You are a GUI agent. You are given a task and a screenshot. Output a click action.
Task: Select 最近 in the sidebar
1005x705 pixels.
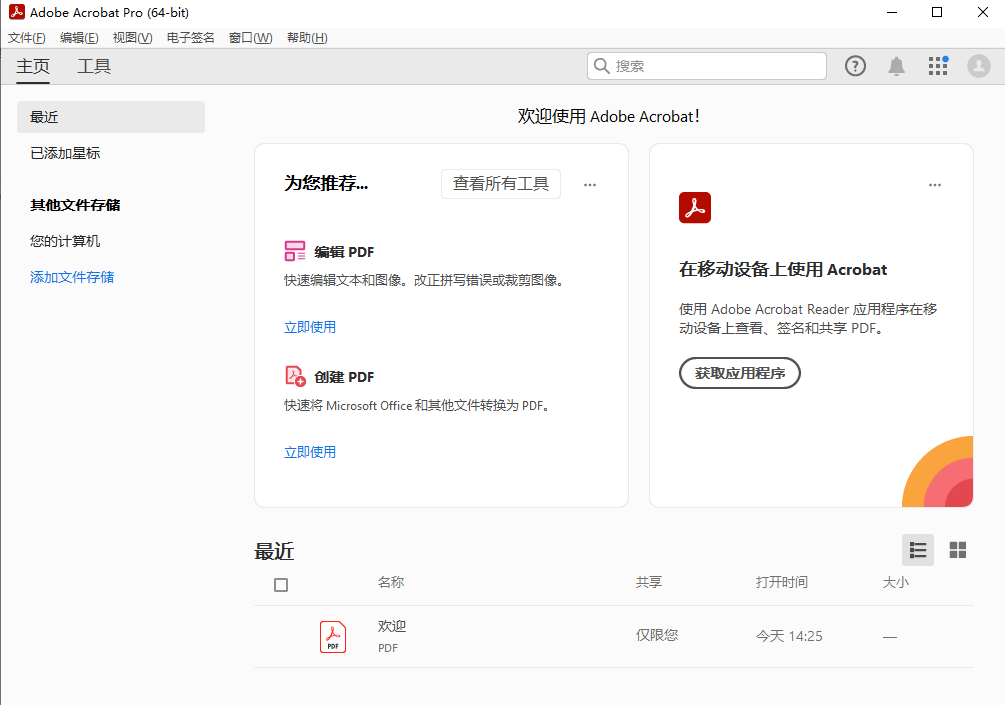111,117
